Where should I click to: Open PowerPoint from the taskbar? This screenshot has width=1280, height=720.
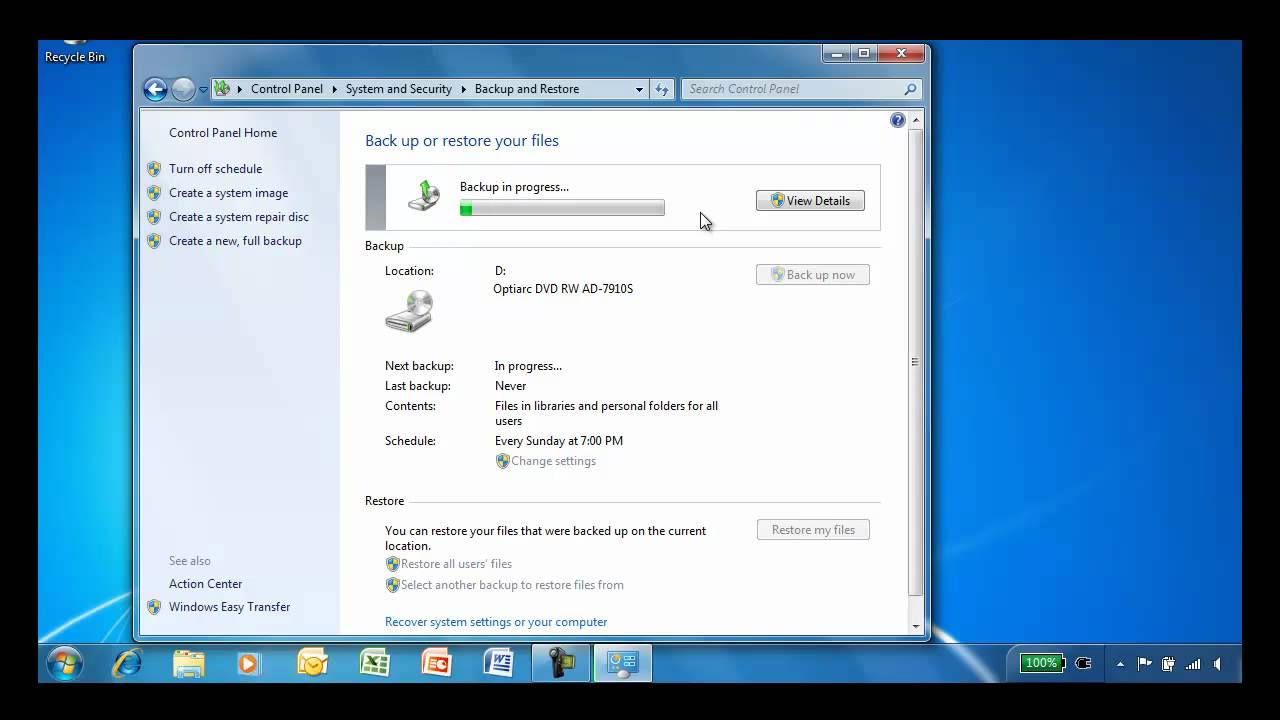436,663
